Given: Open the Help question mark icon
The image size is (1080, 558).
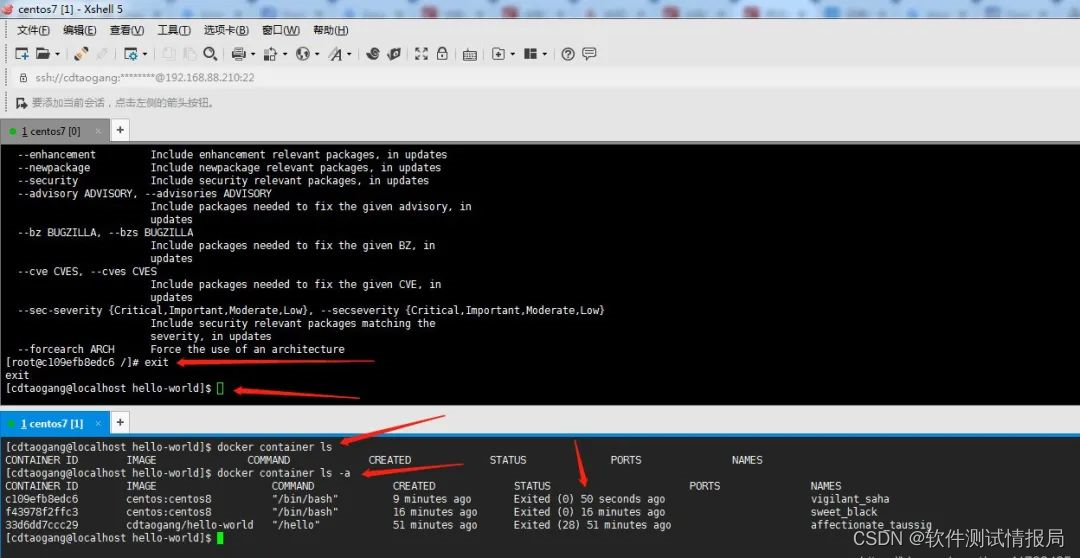Looking at the screenshot, I should click(568, 54).
